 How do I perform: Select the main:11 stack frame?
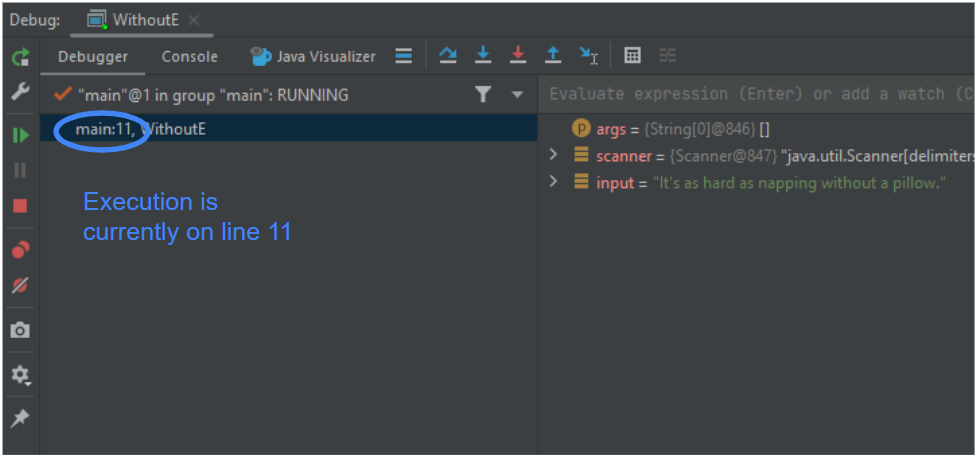pos(140,128)
